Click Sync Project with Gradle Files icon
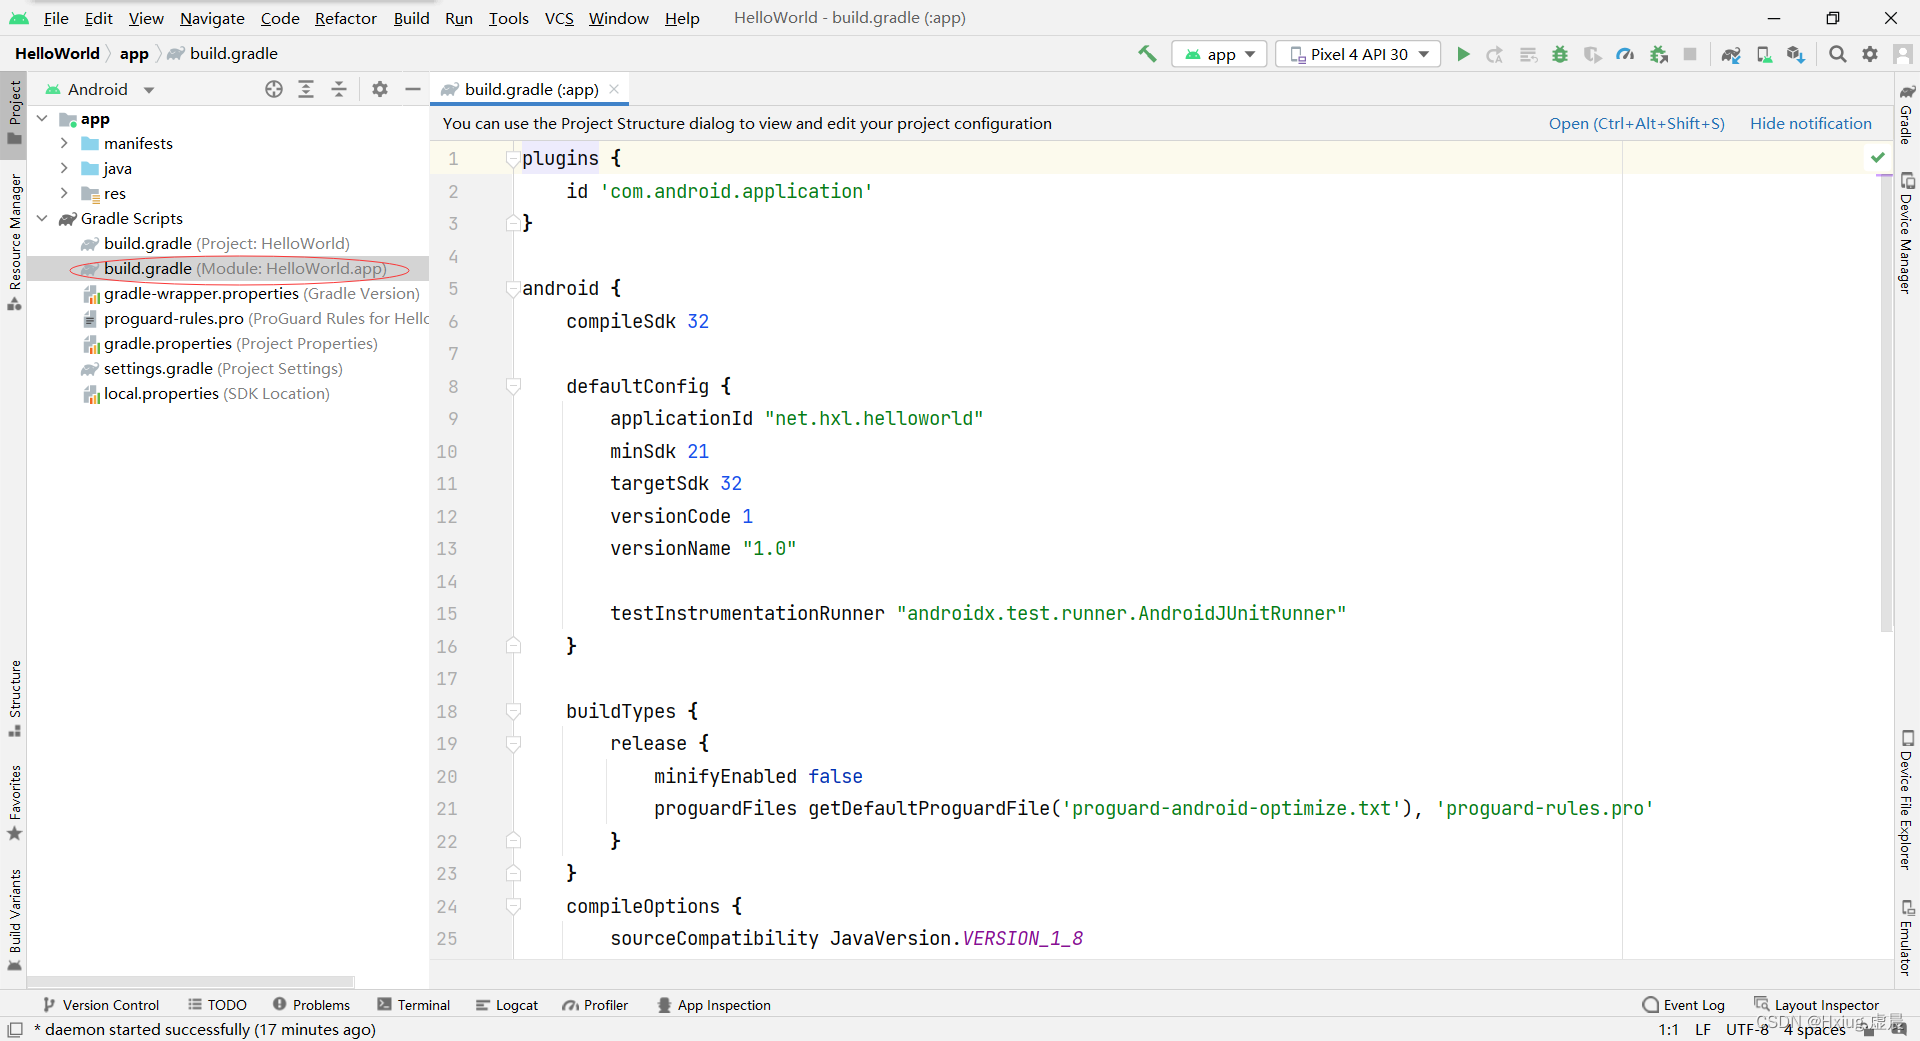 coord(1731,54)
